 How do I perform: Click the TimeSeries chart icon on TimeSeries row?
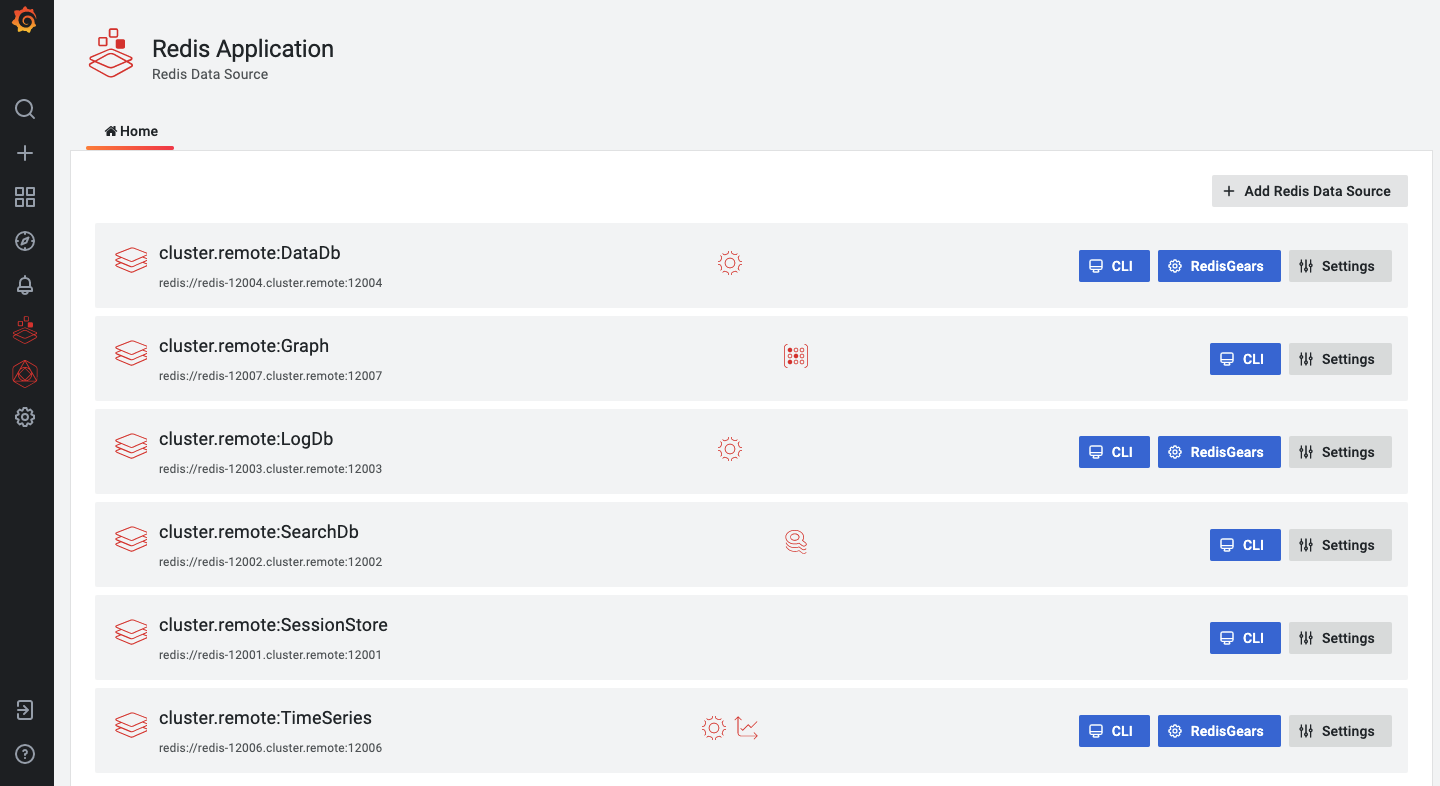click(746, 728)
